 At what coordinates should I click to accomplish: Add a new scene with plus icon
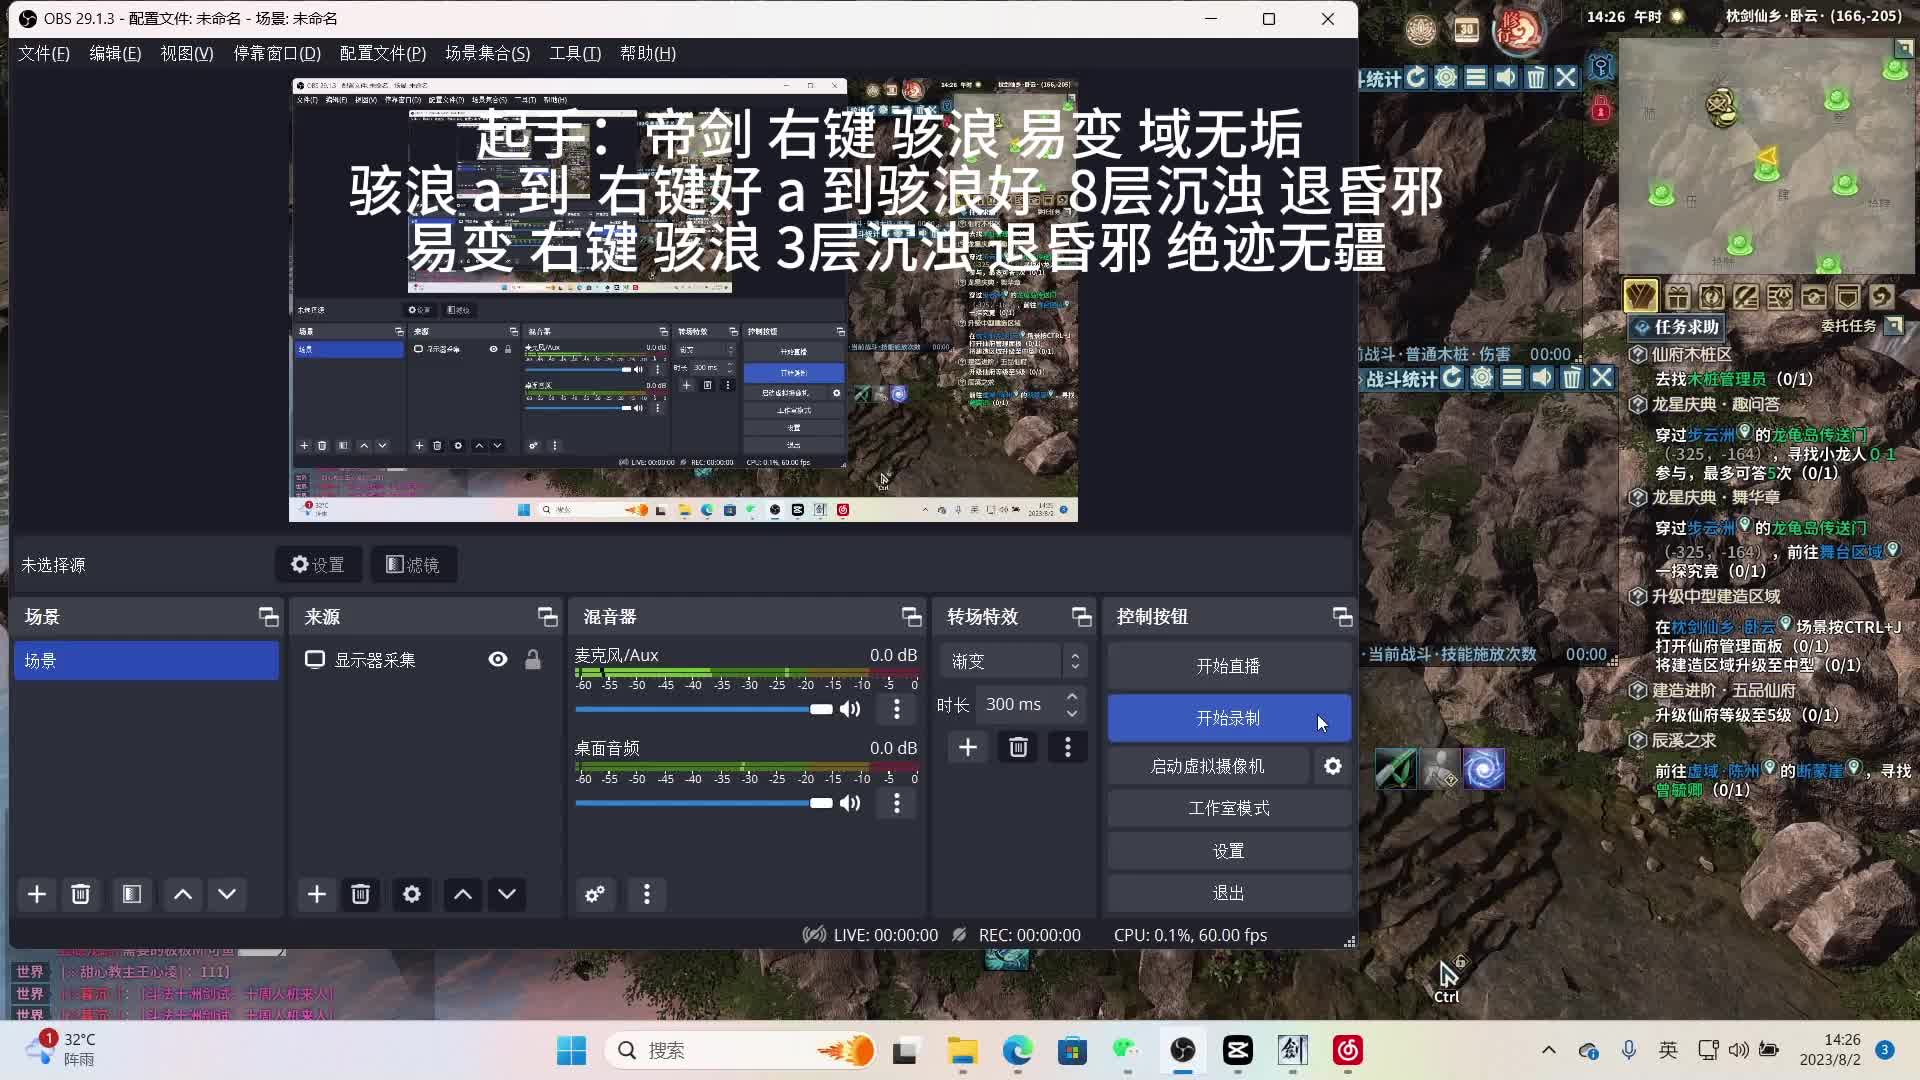point(37,894)
